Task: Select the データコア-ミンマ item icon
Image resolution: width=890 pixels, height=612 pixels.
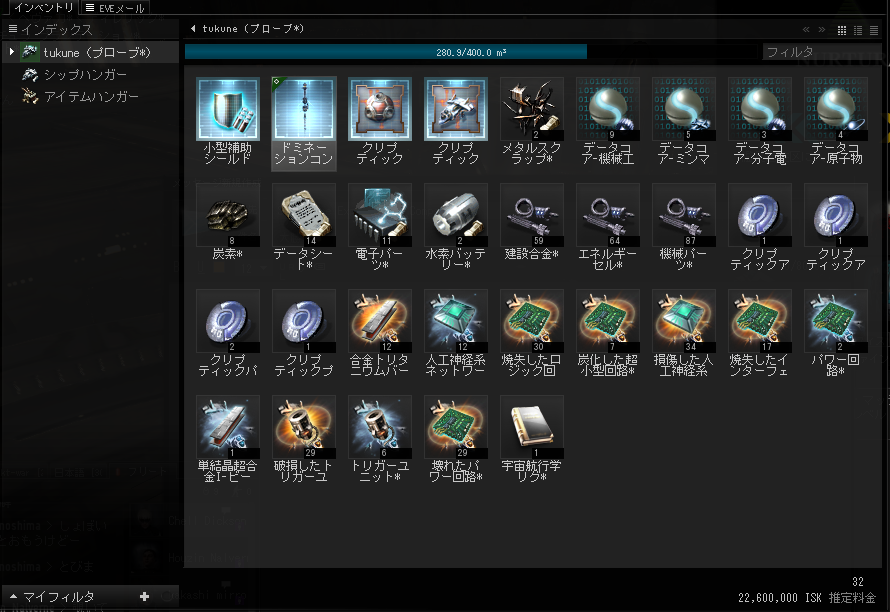Action: pyautogui.click(x=684, y=109)
